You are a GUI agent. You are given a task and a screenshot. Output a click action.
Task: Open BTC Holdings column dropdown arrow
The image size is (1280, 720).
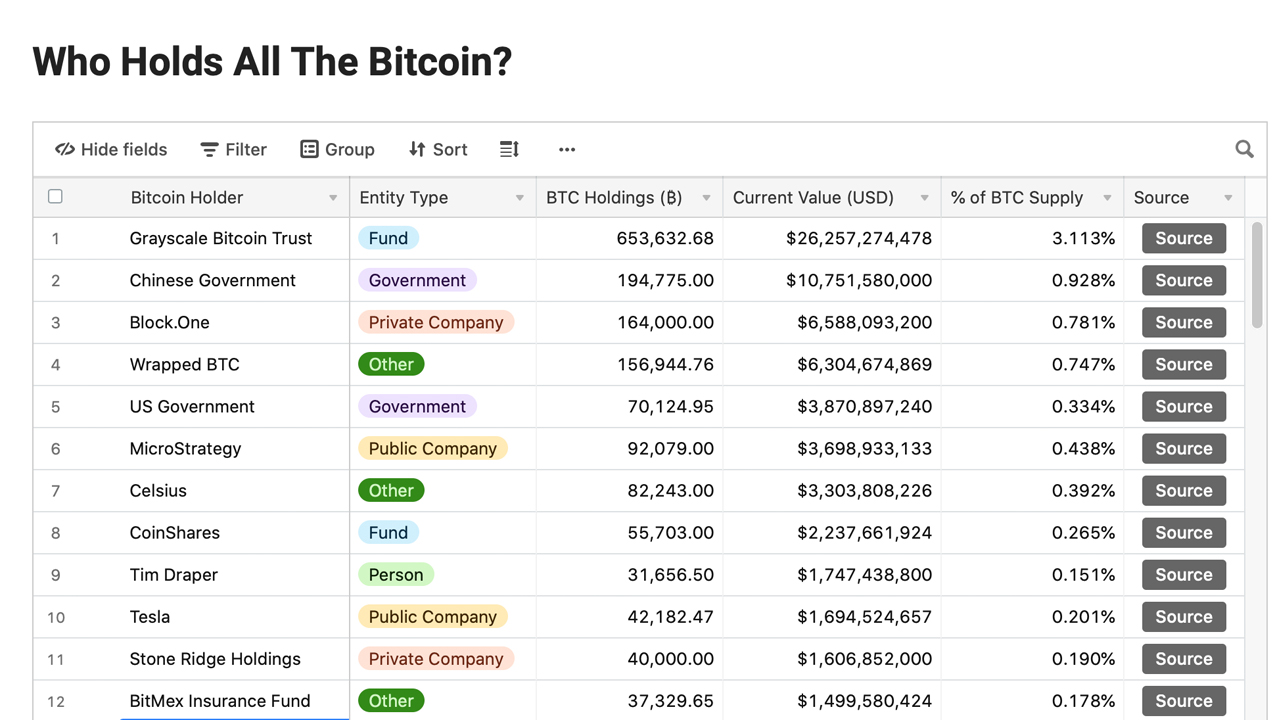point(706,198)
